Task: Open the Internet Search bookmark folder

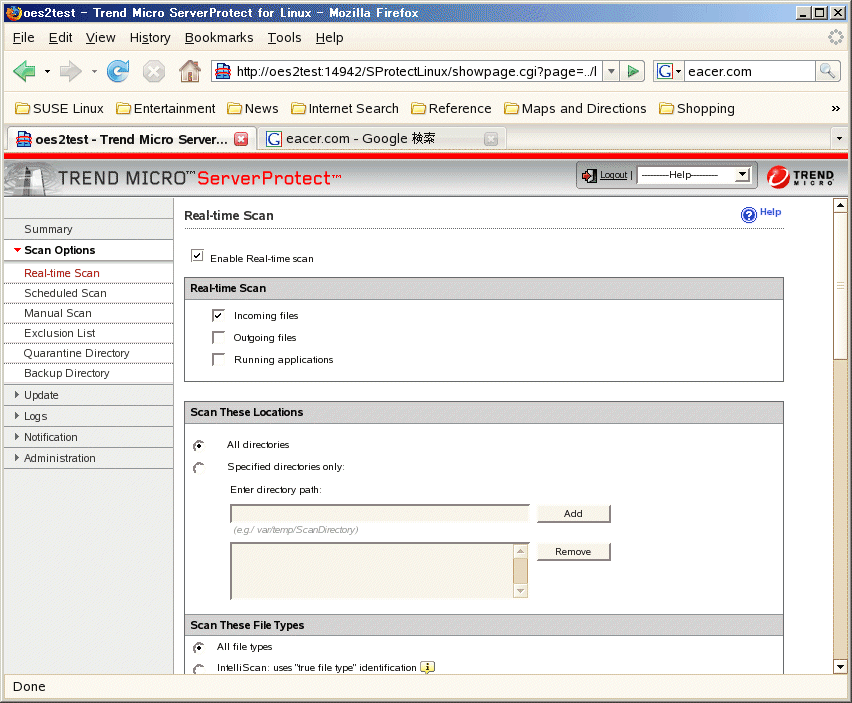Action: click(x=344, y=109)
